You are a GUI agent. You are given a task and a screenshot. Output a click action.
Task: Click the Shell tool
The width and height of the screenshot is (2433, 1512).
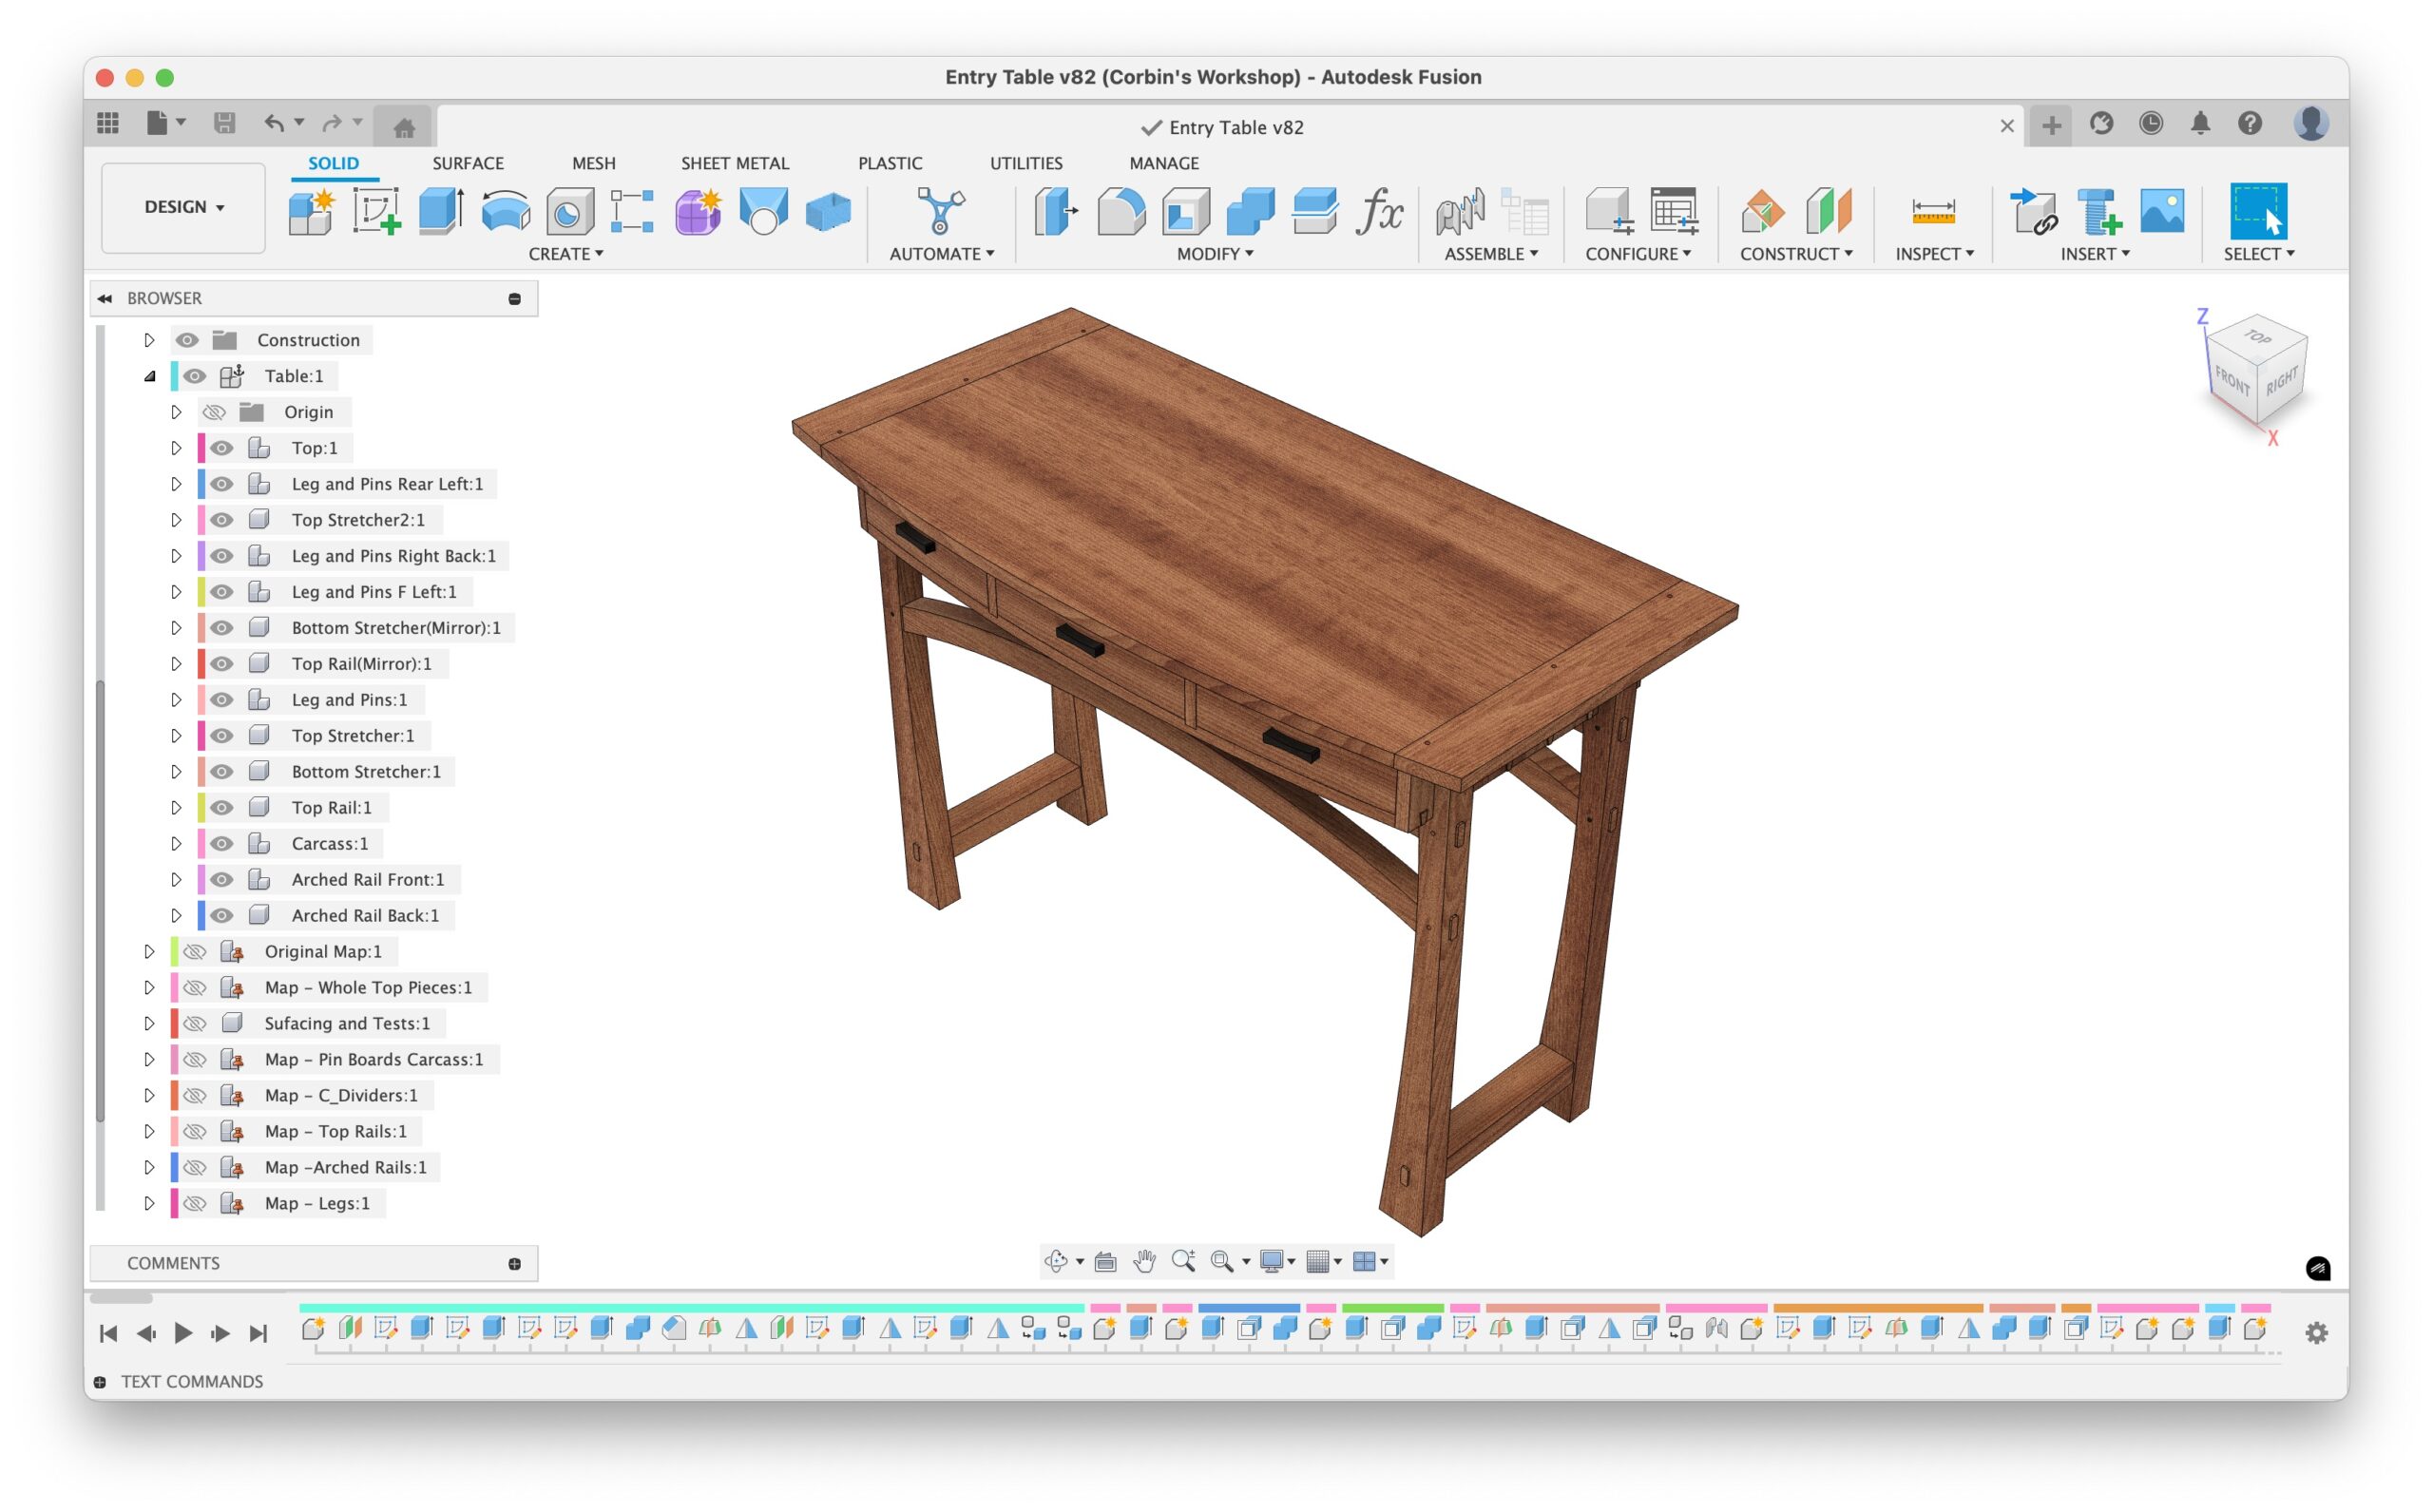pyautogui.click(x=1186, y=212)
